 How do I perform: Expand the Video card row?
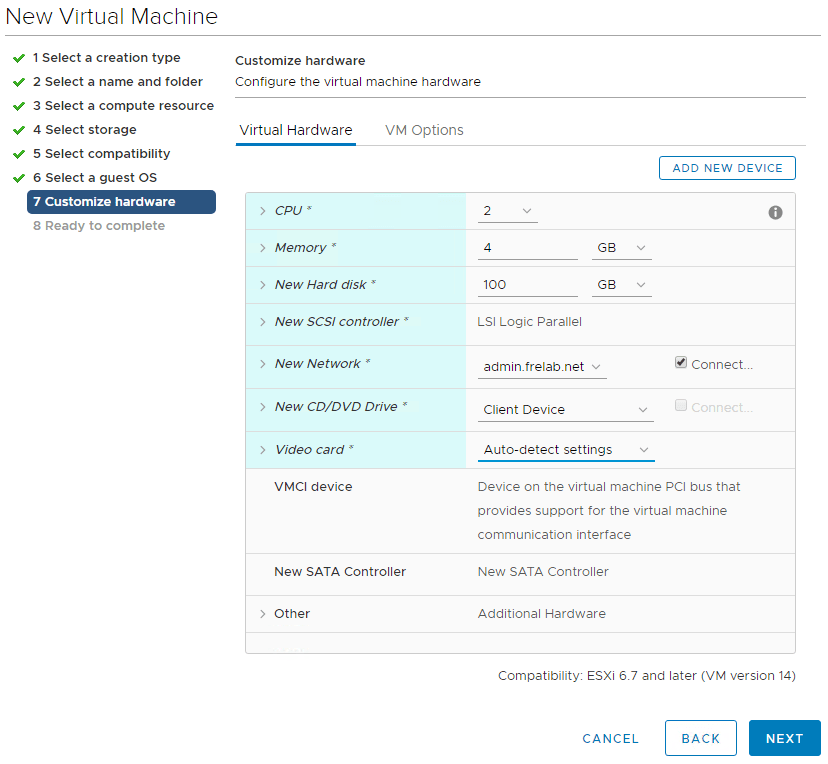tap(262, 450)
